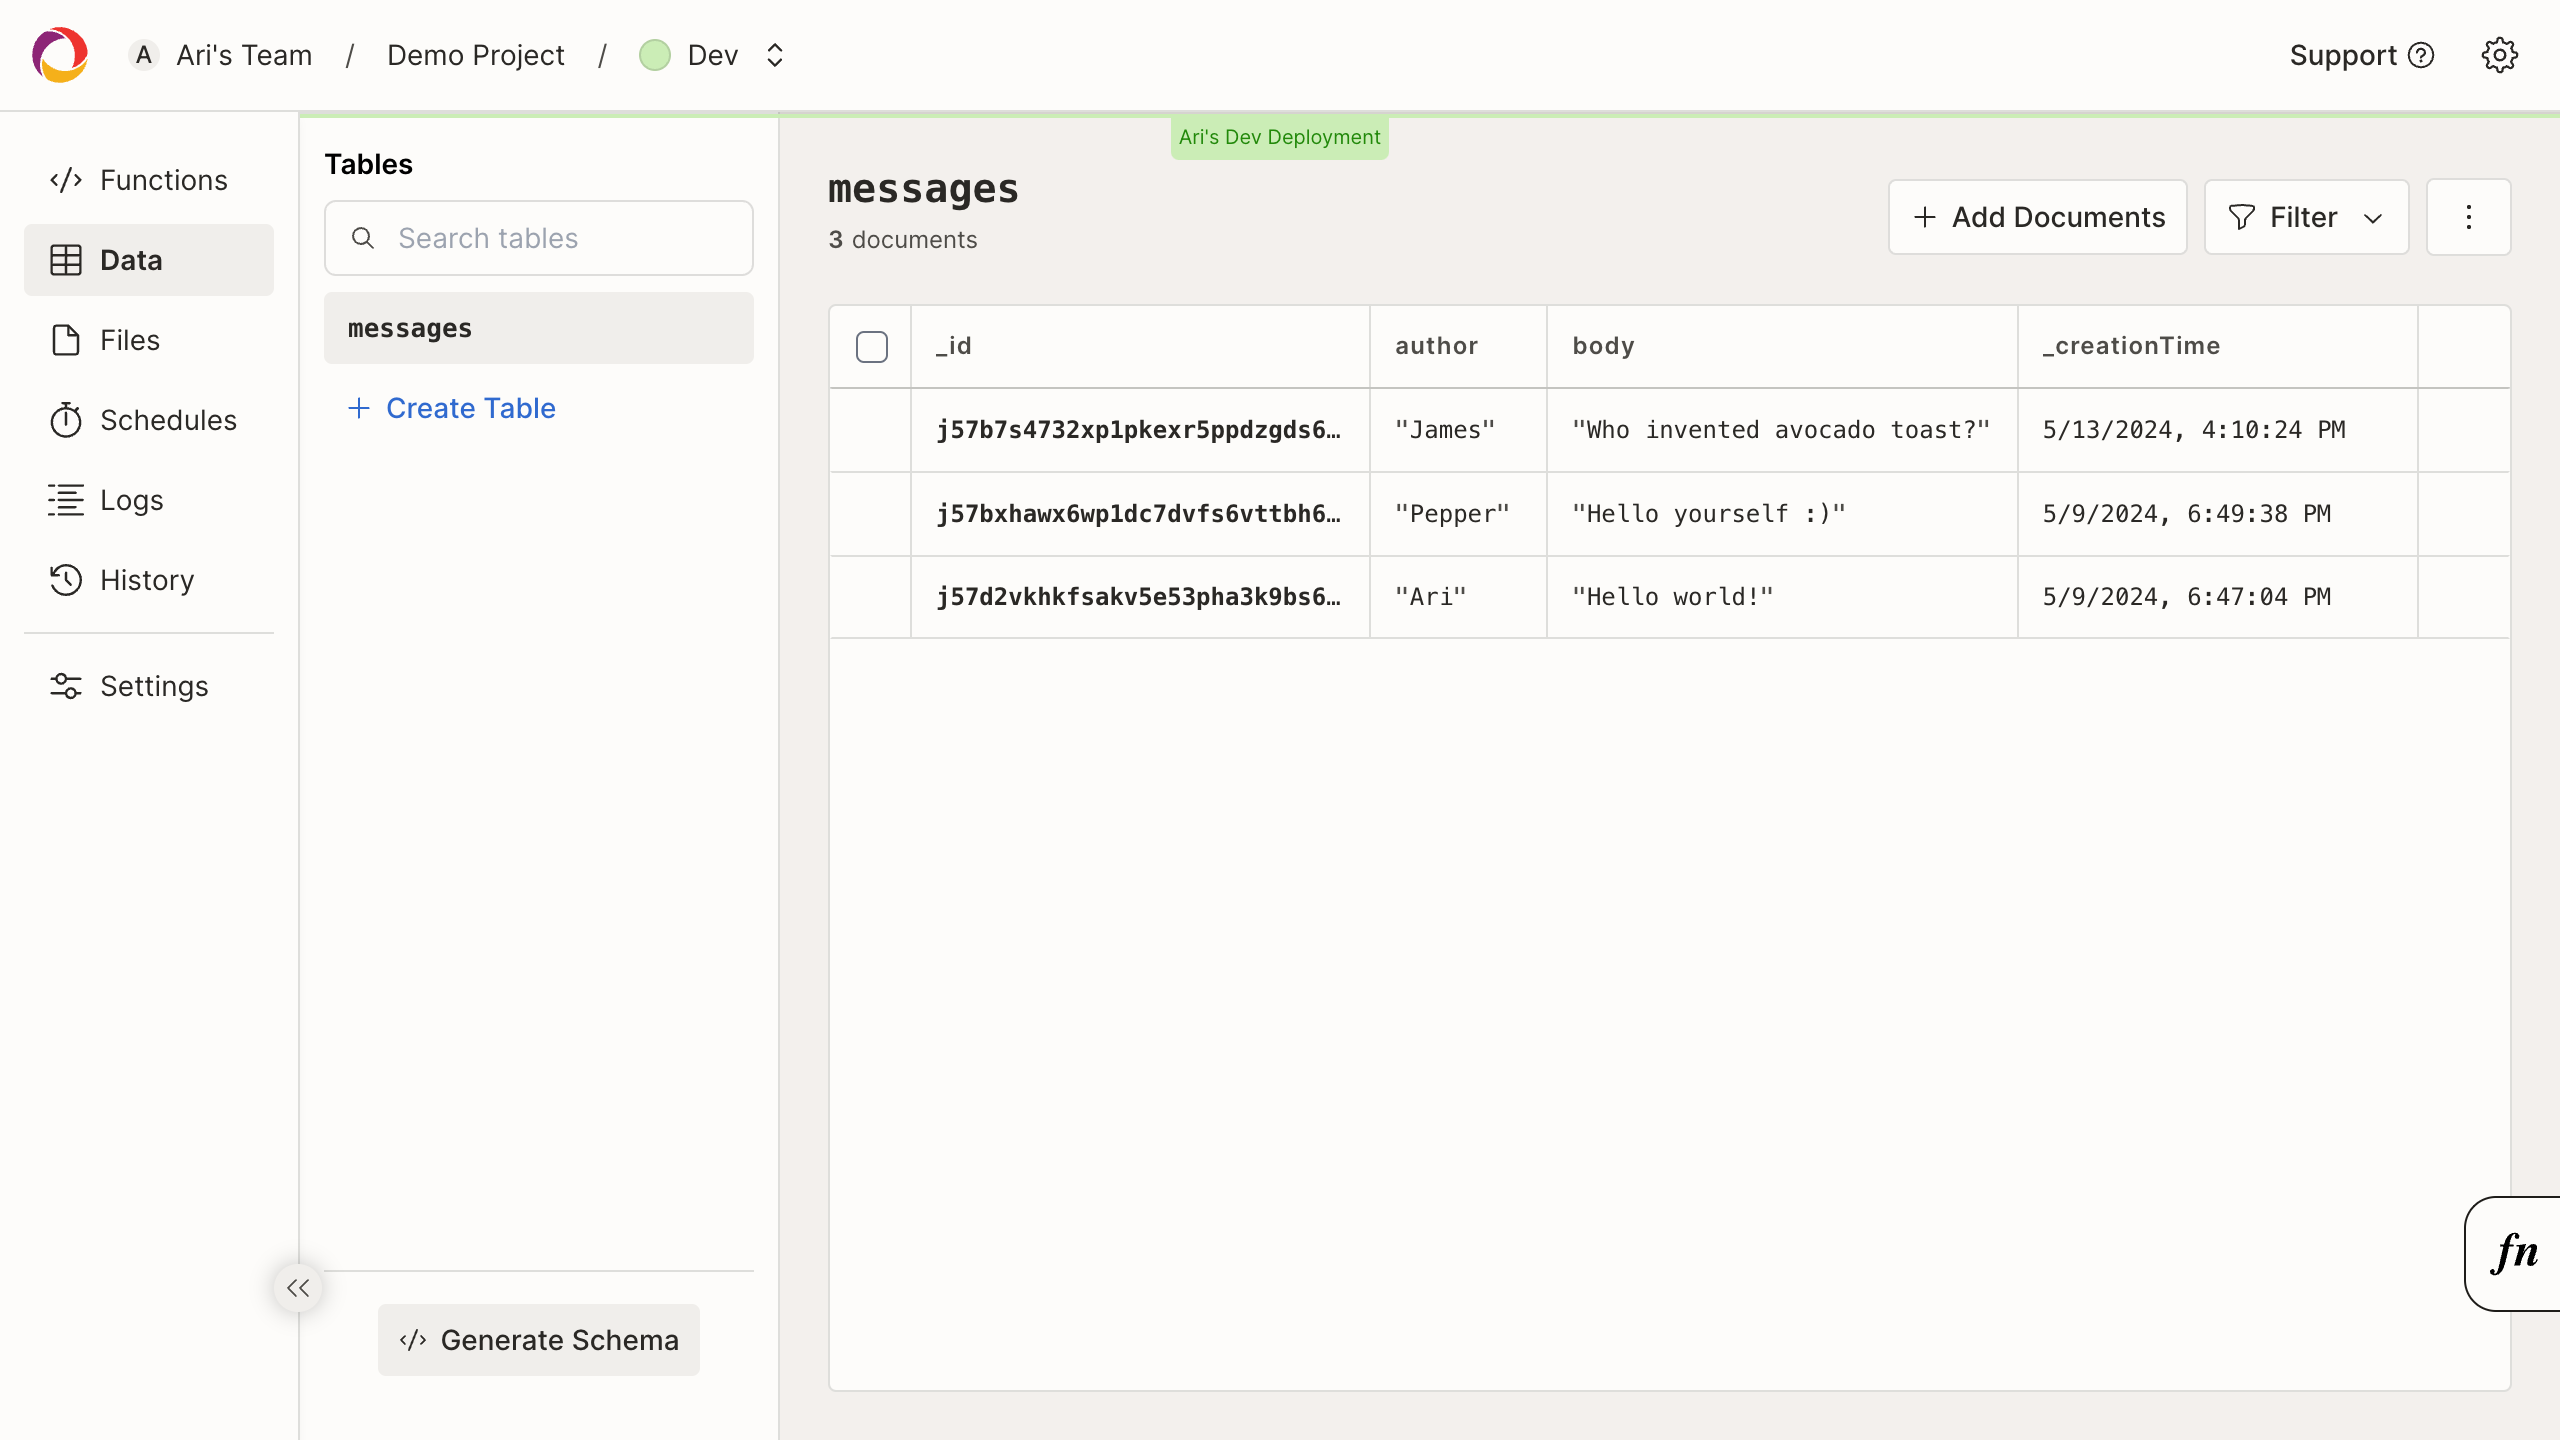Screen dimensions: 2560x1440
Task: Click the search magnifier icon
Action: click(363, 238)
